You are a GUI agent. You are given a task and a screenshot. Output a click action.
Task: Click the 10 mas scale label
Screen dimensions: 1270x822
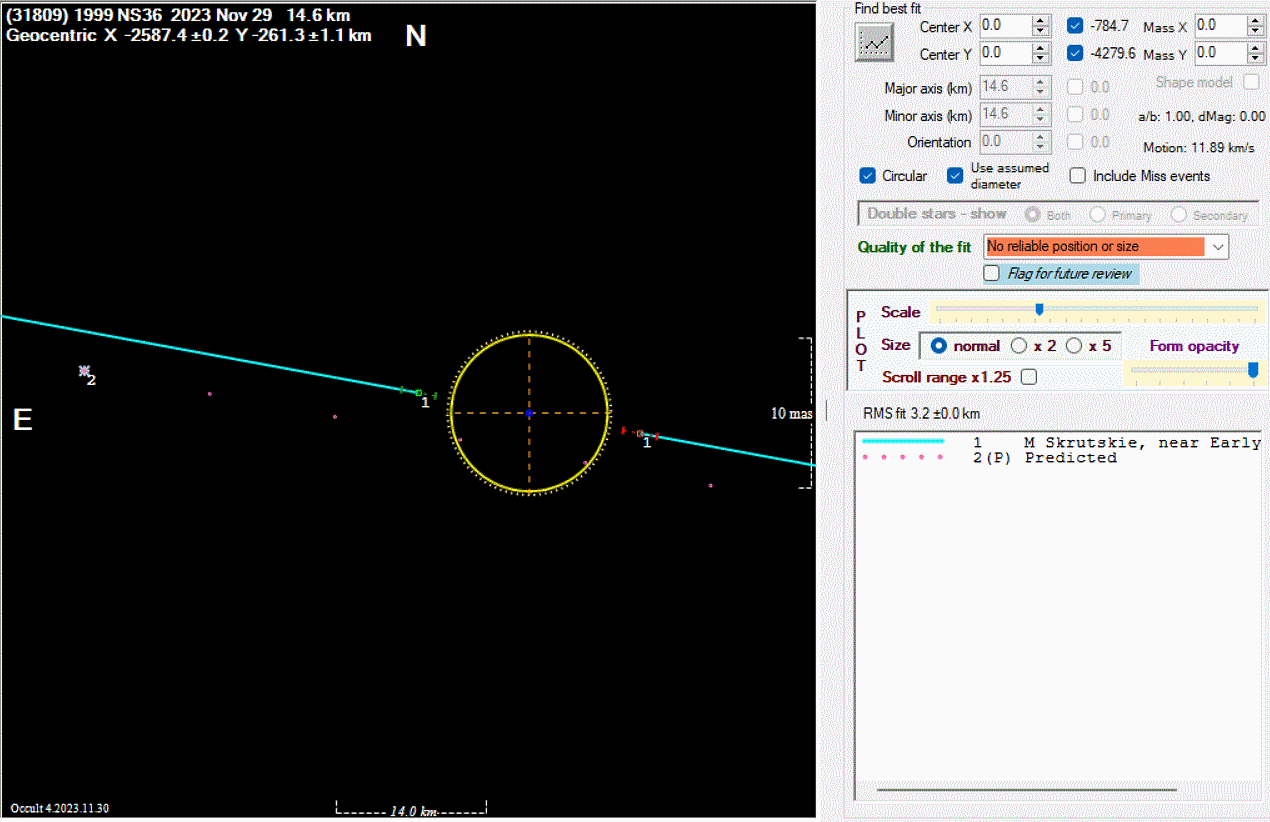point(792,413)
